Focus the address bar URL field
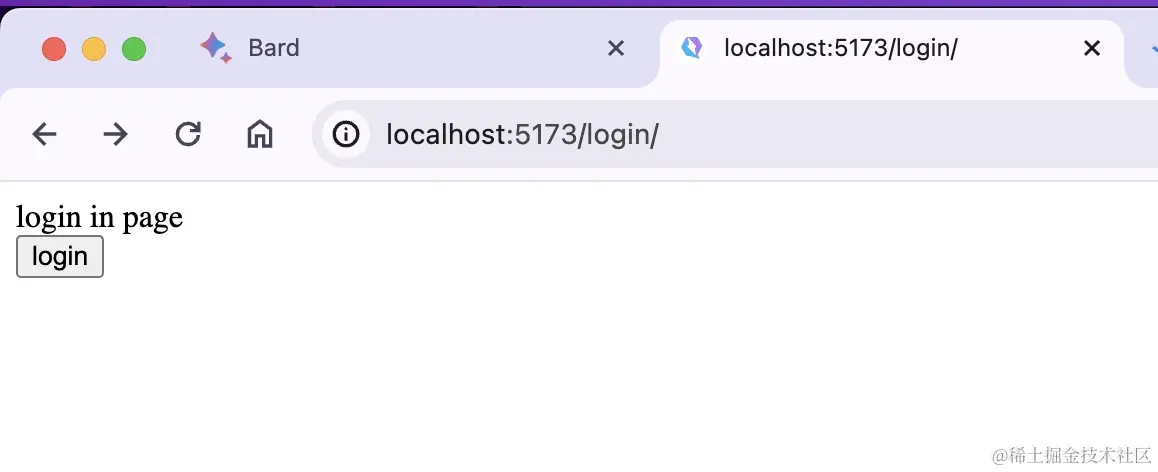This screenshot has height=472, width=1158. 700,134
